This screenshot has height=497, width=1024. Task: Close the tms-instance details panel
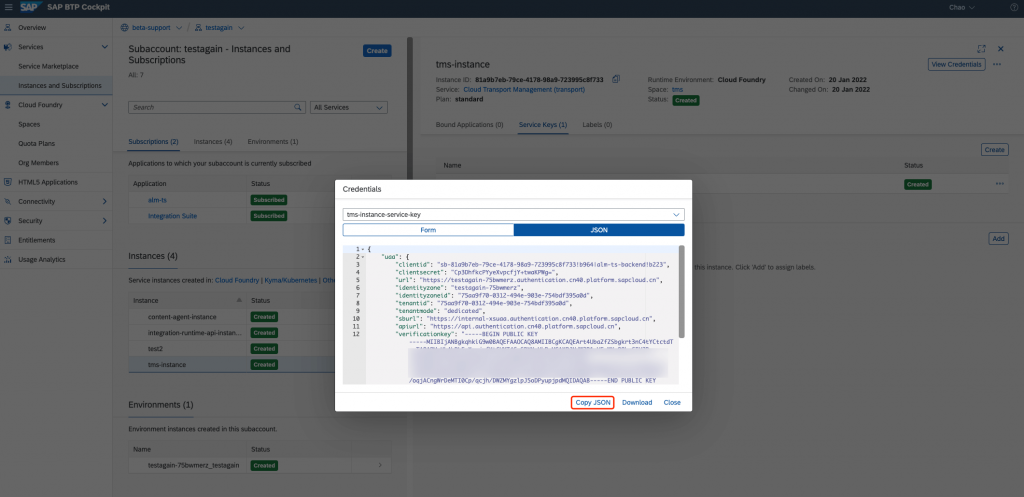click(x=1000, y=49)
